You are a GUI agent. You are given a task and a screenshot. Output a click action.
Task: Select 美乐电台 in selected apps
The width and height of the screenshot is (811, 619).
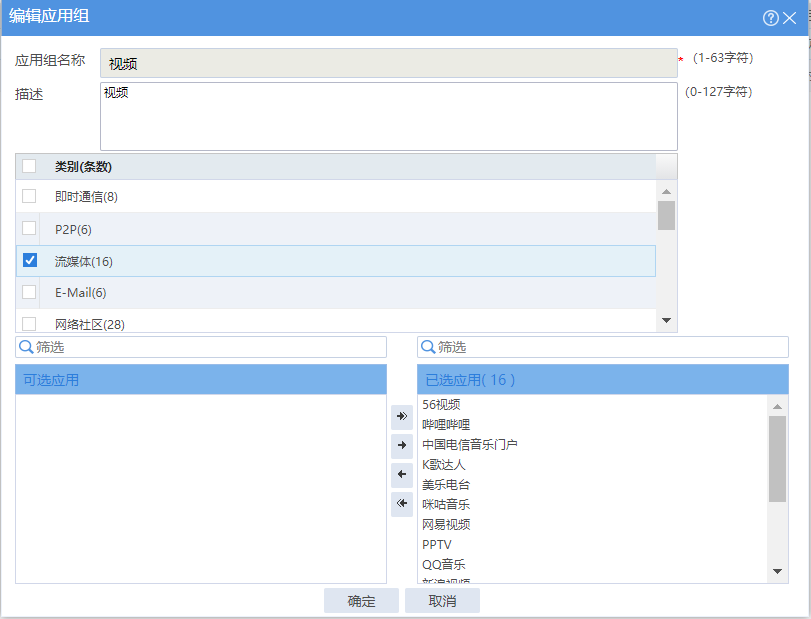(x=446, y=485)
